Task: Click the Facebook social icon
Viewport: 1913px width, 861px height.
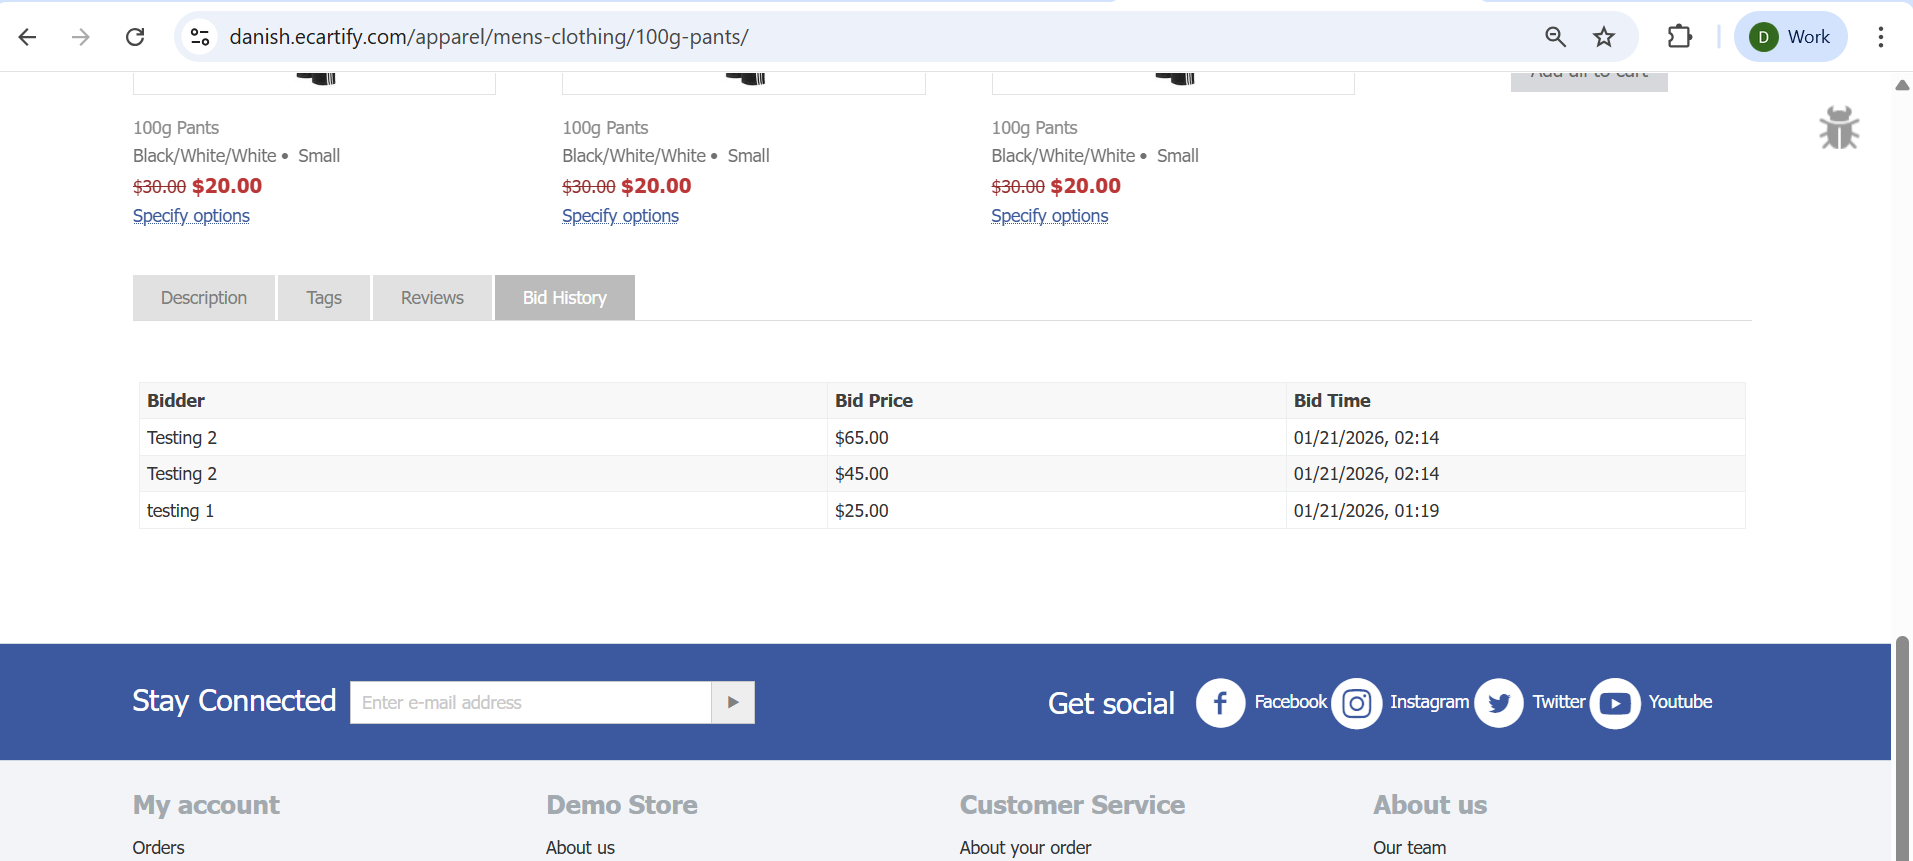Action: coord(1220,703)
